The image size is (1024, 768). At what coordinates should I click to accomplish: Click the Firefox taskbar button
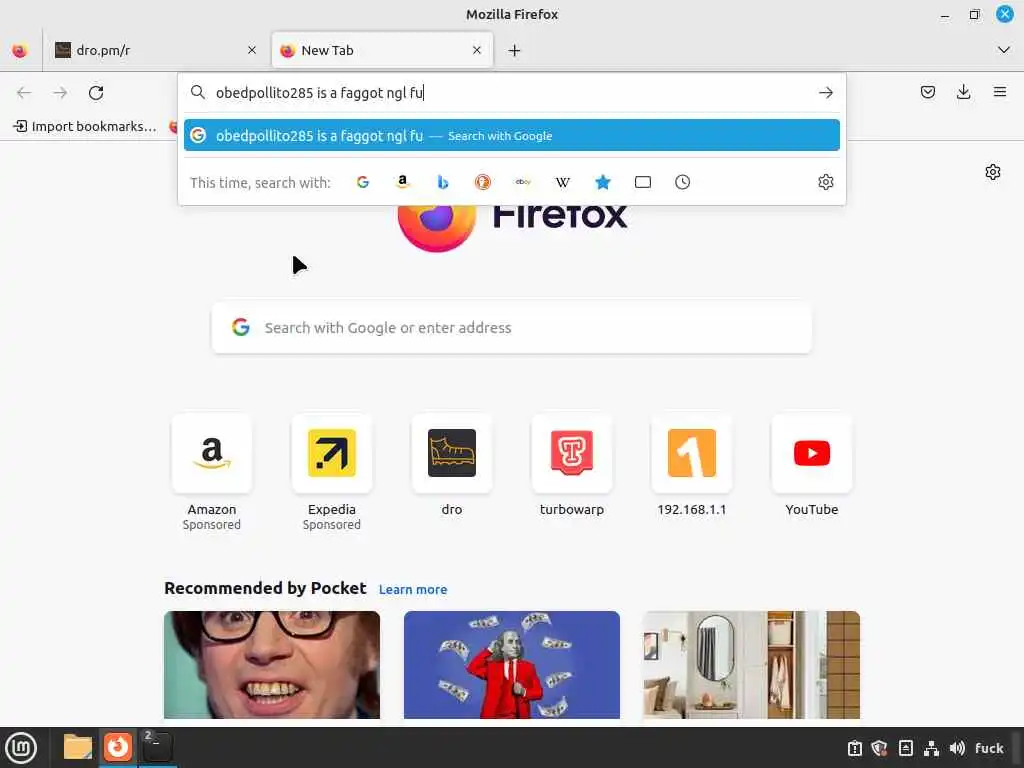click(x=118, y=747)
